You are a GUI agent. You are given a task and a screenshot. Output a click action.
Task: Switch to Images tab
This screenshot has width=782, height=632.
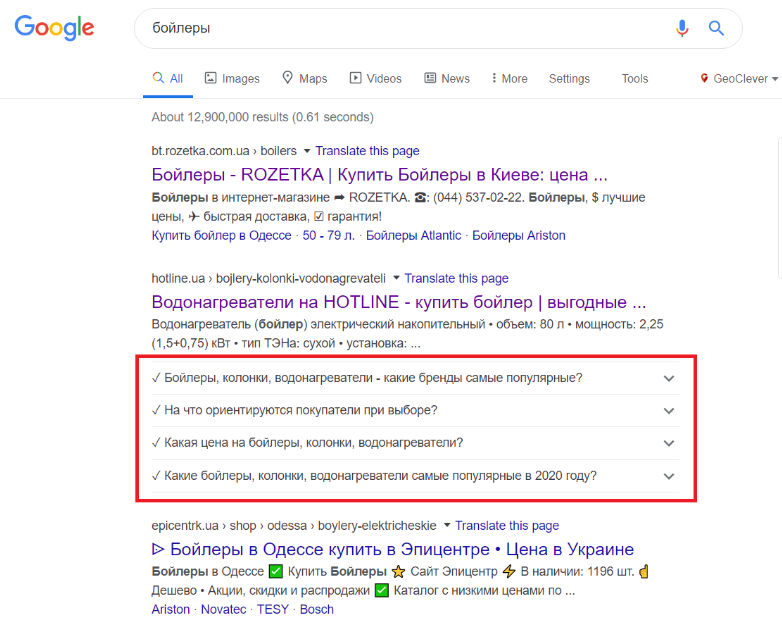pos(232,78)
